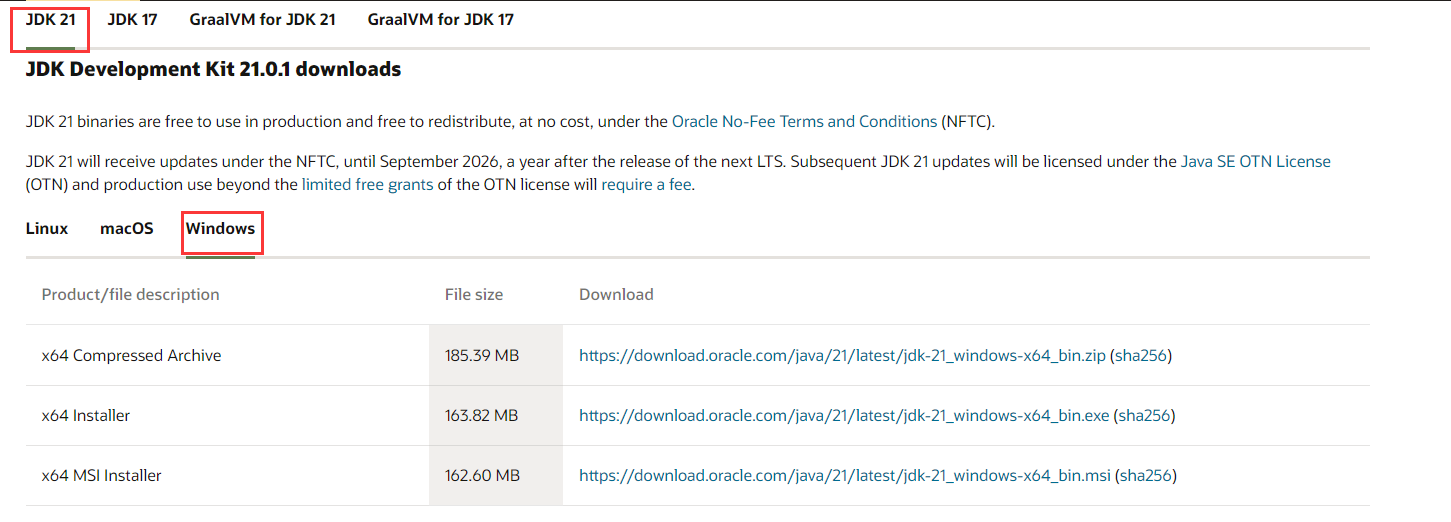Switch to the macOS downloads tab
Viewport: 1451px width, 522px height.
click(127, 228)
